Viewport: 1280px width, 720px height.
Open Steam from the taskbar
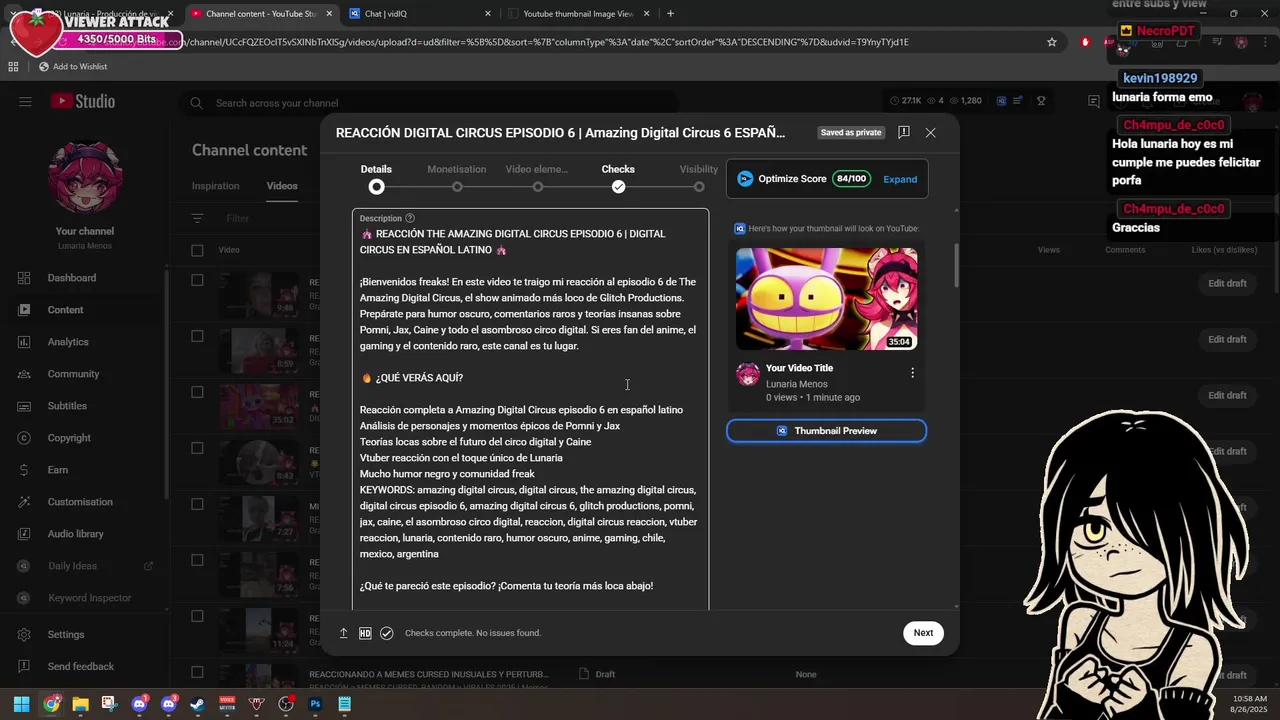point(198,704)
